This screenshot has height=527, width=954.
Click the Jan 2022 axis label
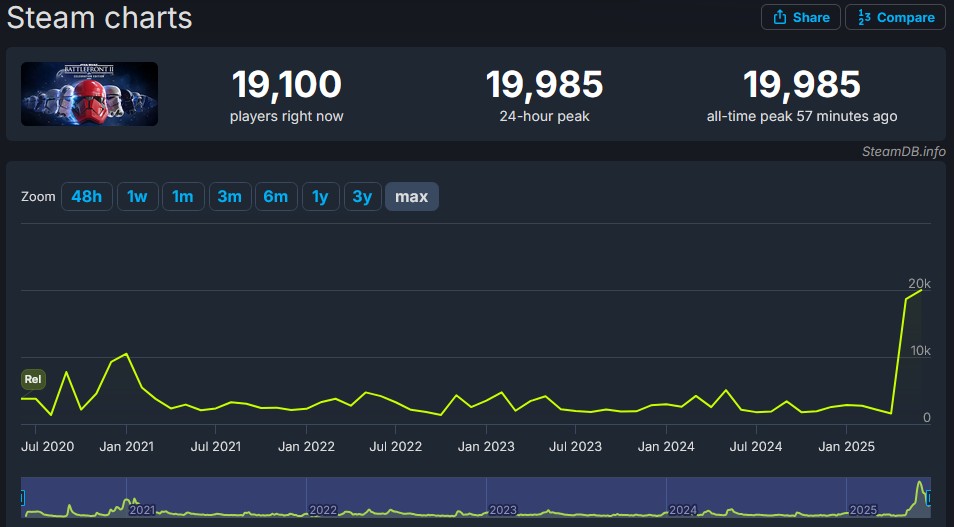[x=306, y=447]
